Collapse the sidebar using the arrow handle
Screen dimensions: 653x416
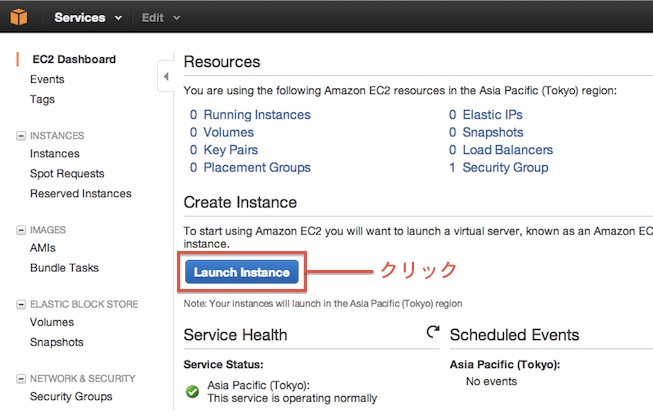[165, 76]
